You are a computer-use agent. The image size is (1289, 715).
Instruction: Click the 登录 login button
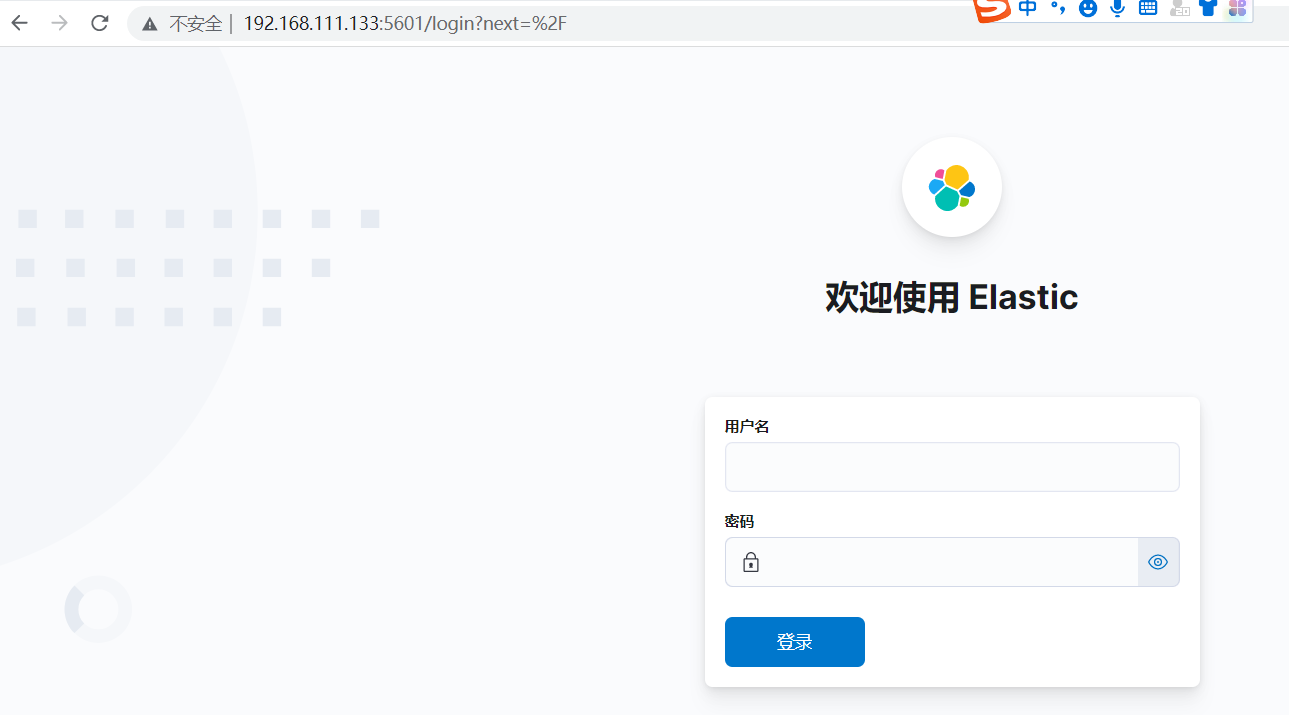795,642
